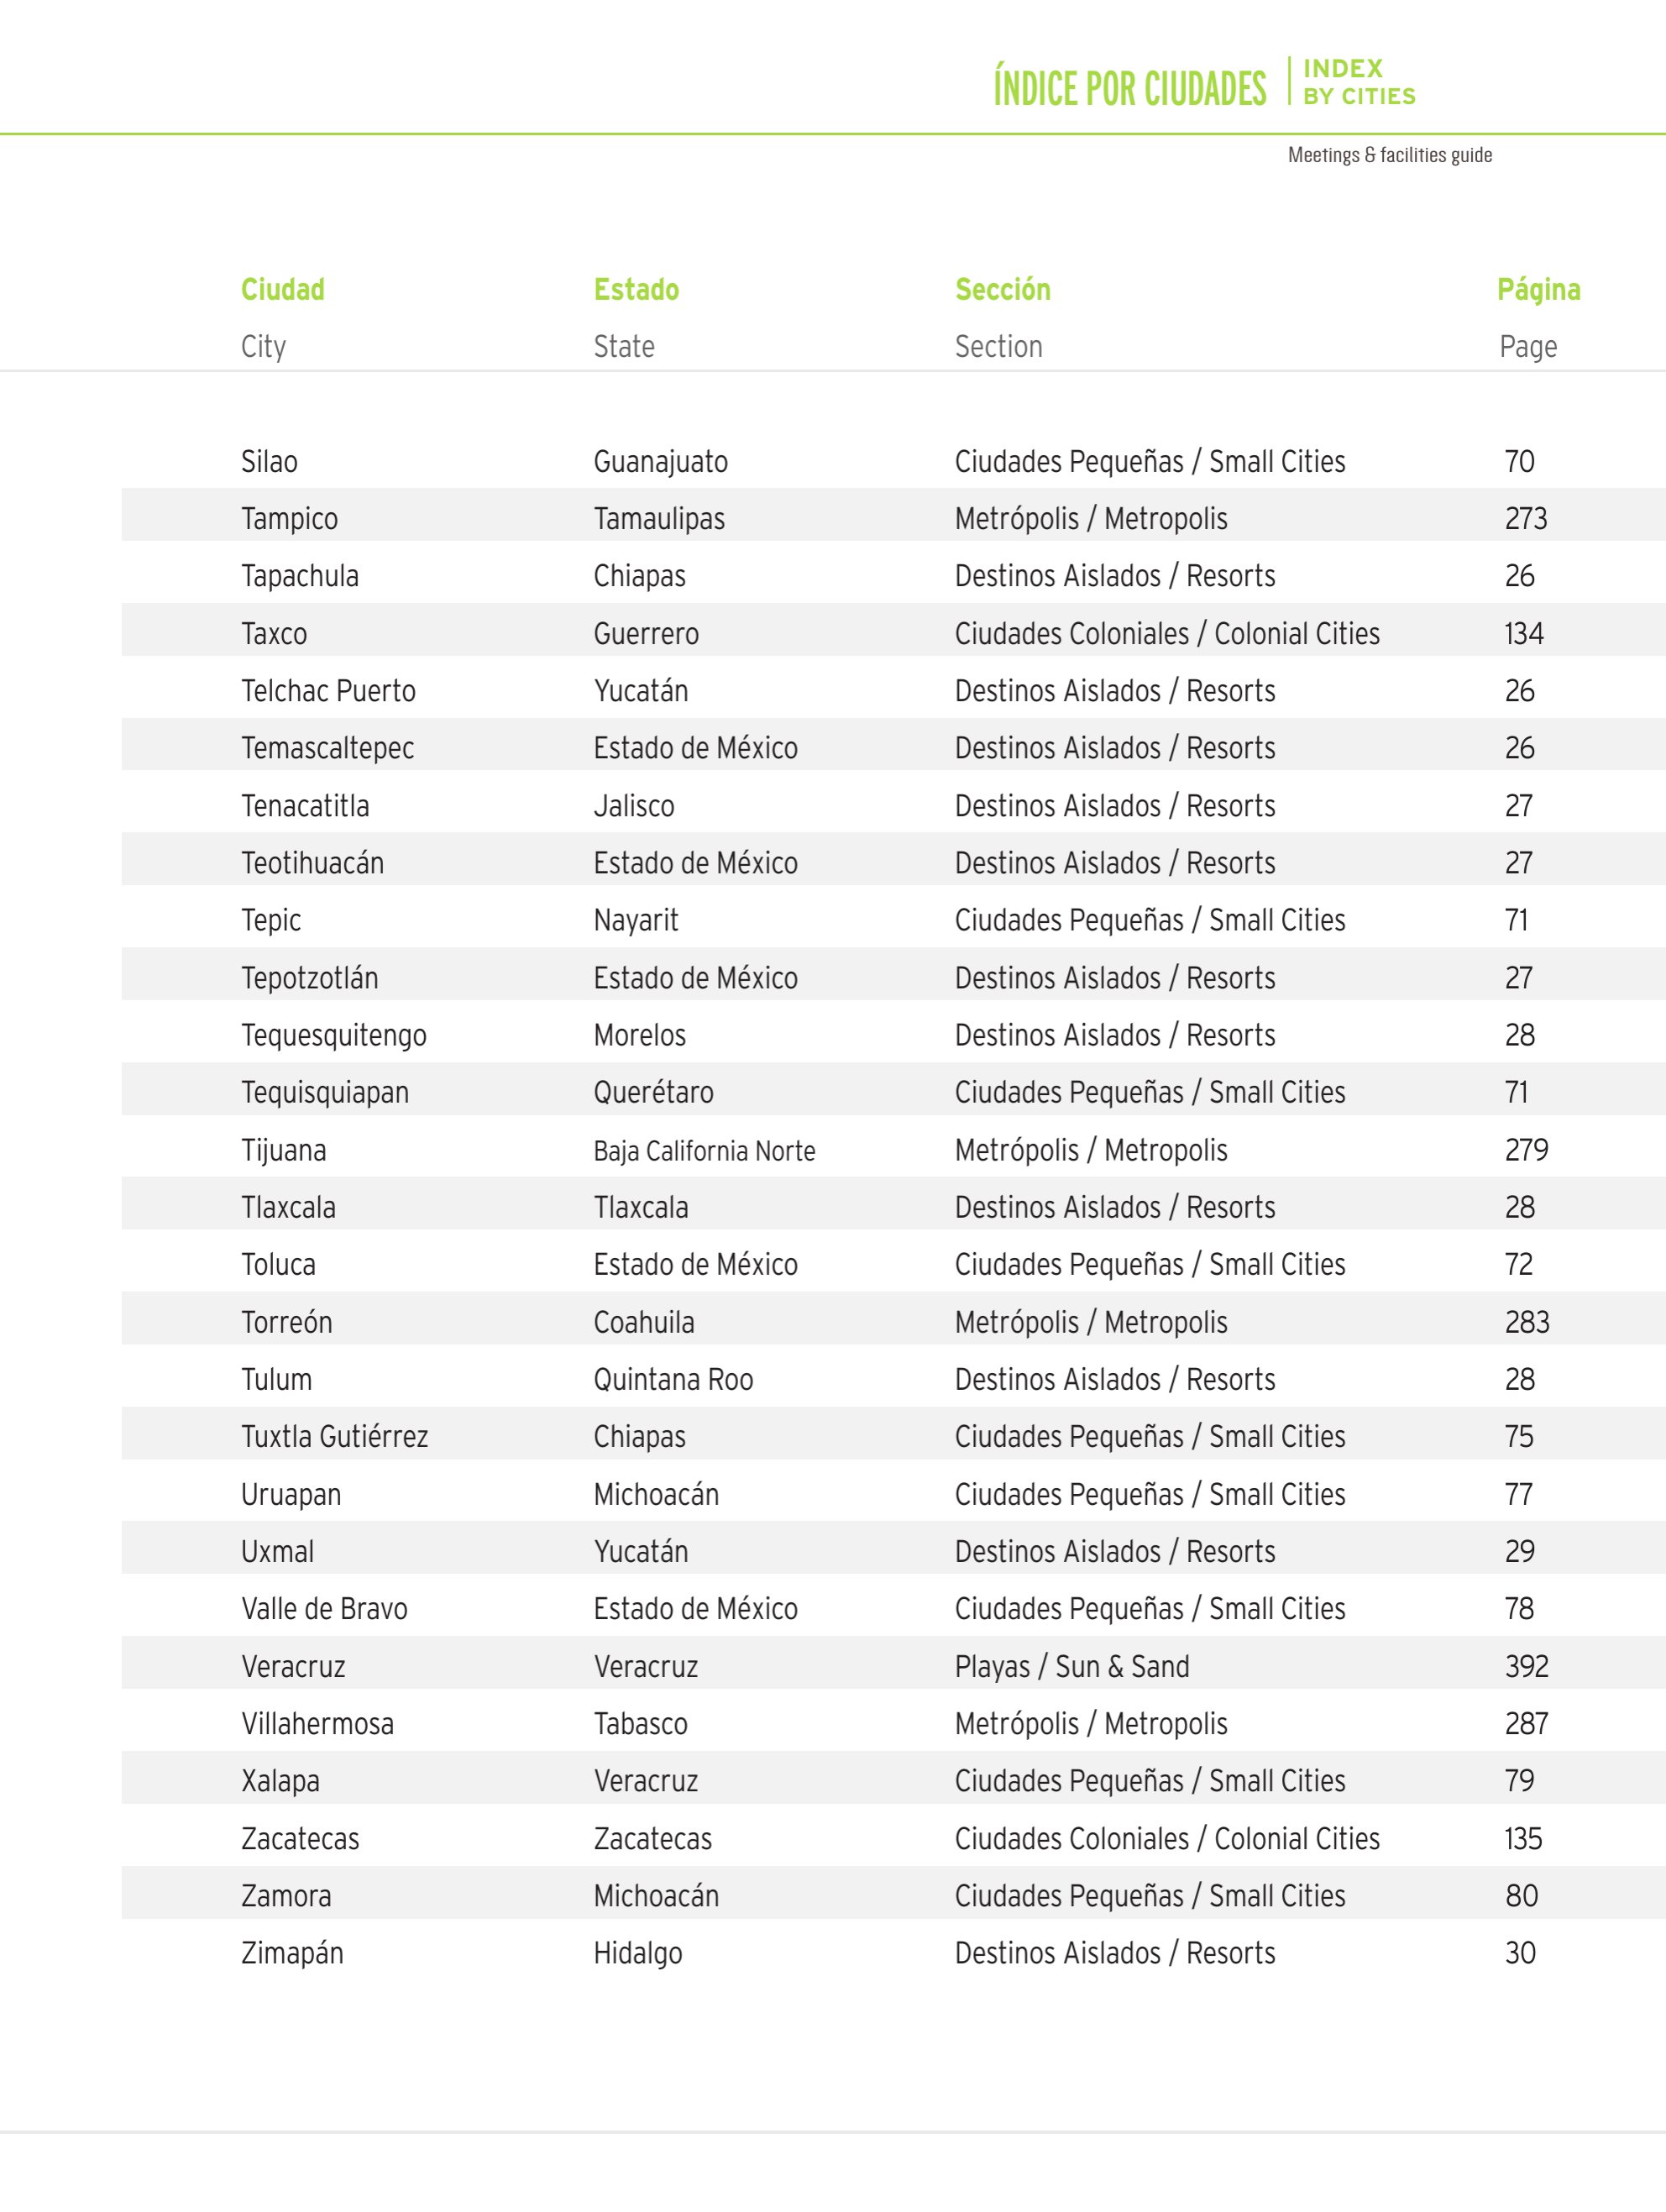The image size is (1666, 2212).
Task: Select the Silao city entry
Action: tap(269, 462)
